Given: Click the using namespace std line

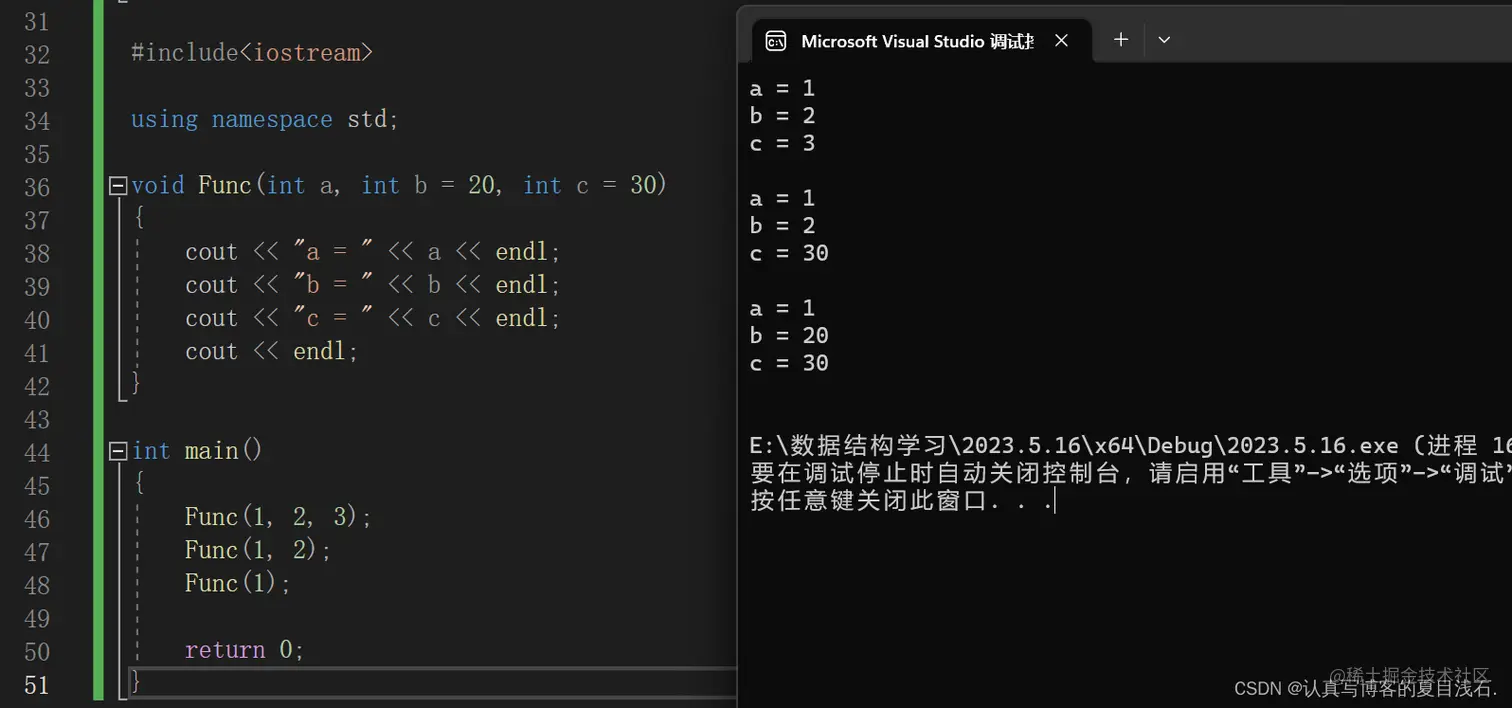Looking at the screenshot, I should click(265, 120).
